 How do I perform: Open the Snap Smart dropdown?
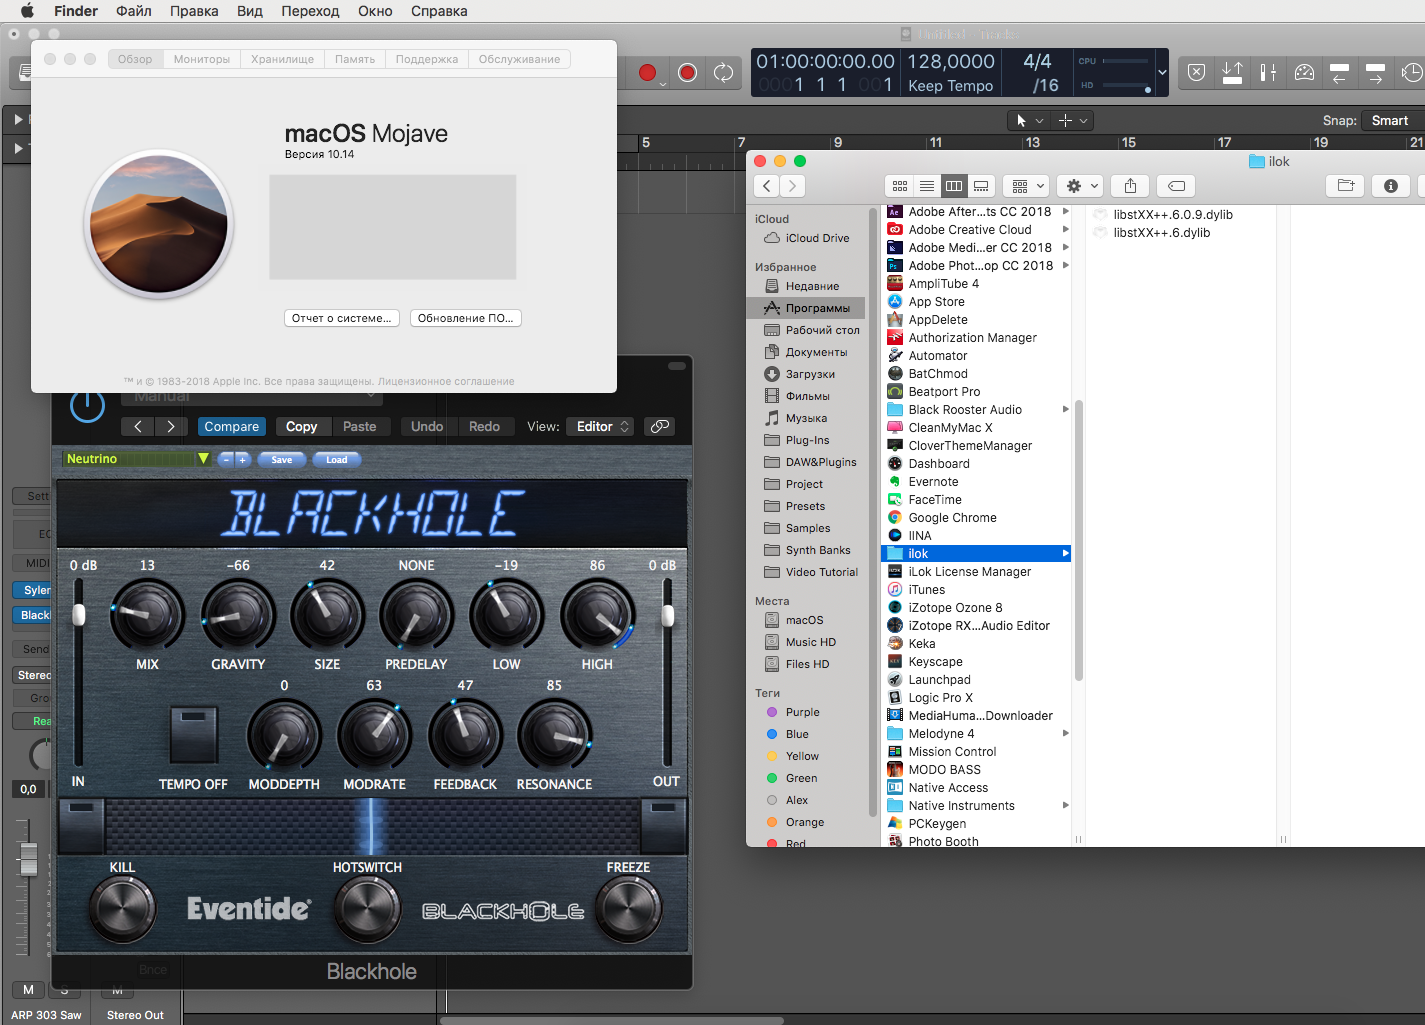coord(1389,121)
